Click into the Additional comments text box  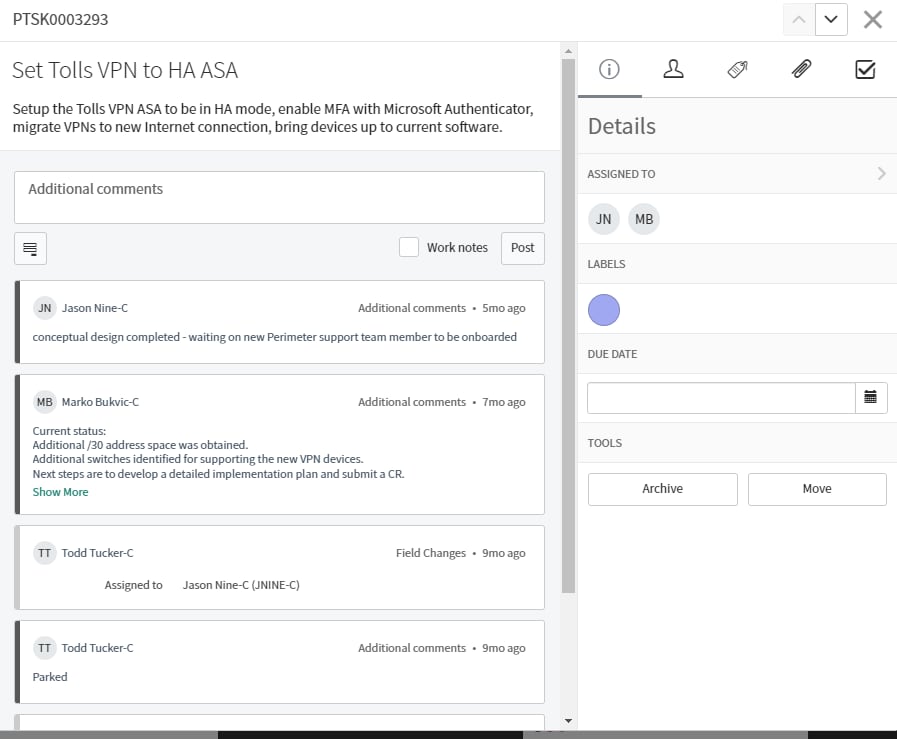coord(279,197)
